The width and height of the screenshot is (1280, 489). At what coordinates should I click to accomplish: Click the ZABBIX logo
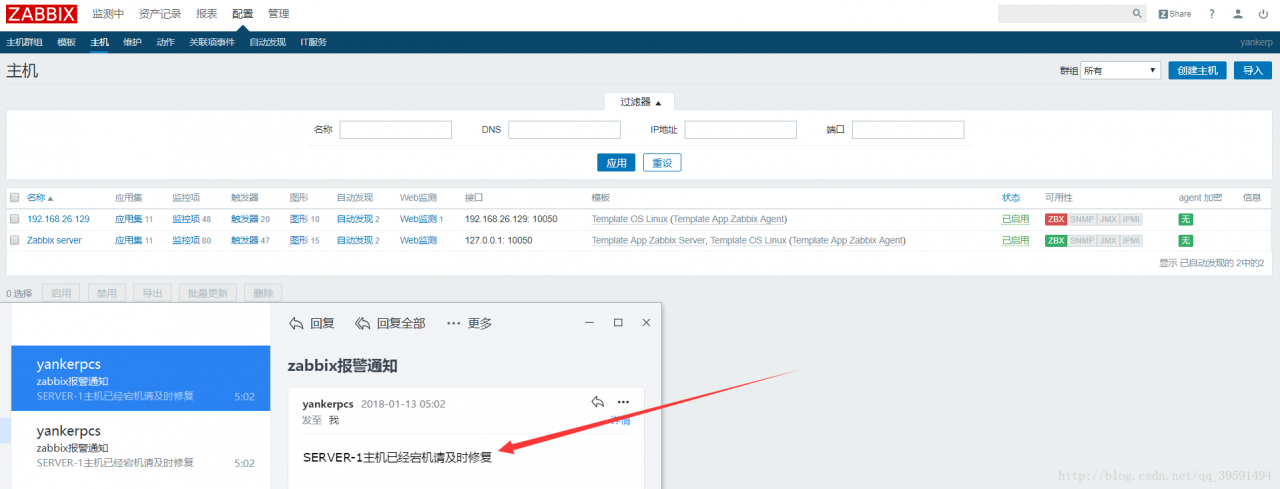pyautogui.click(x=41, y=14)
